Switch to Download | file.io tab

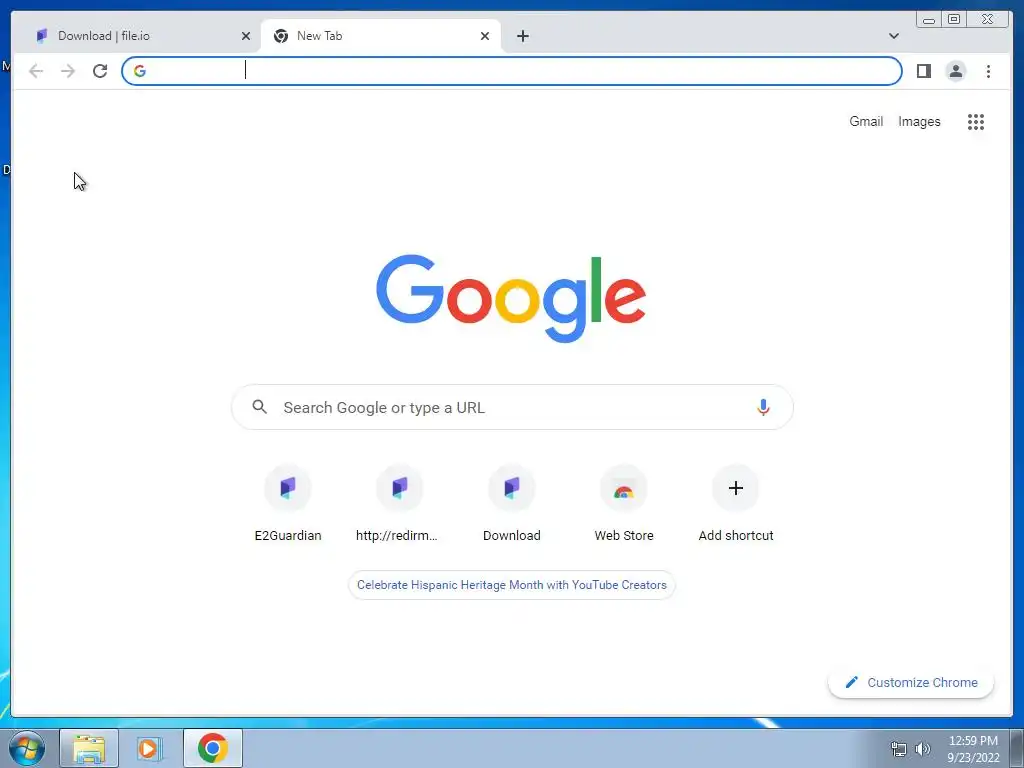[x=137, y=36]
